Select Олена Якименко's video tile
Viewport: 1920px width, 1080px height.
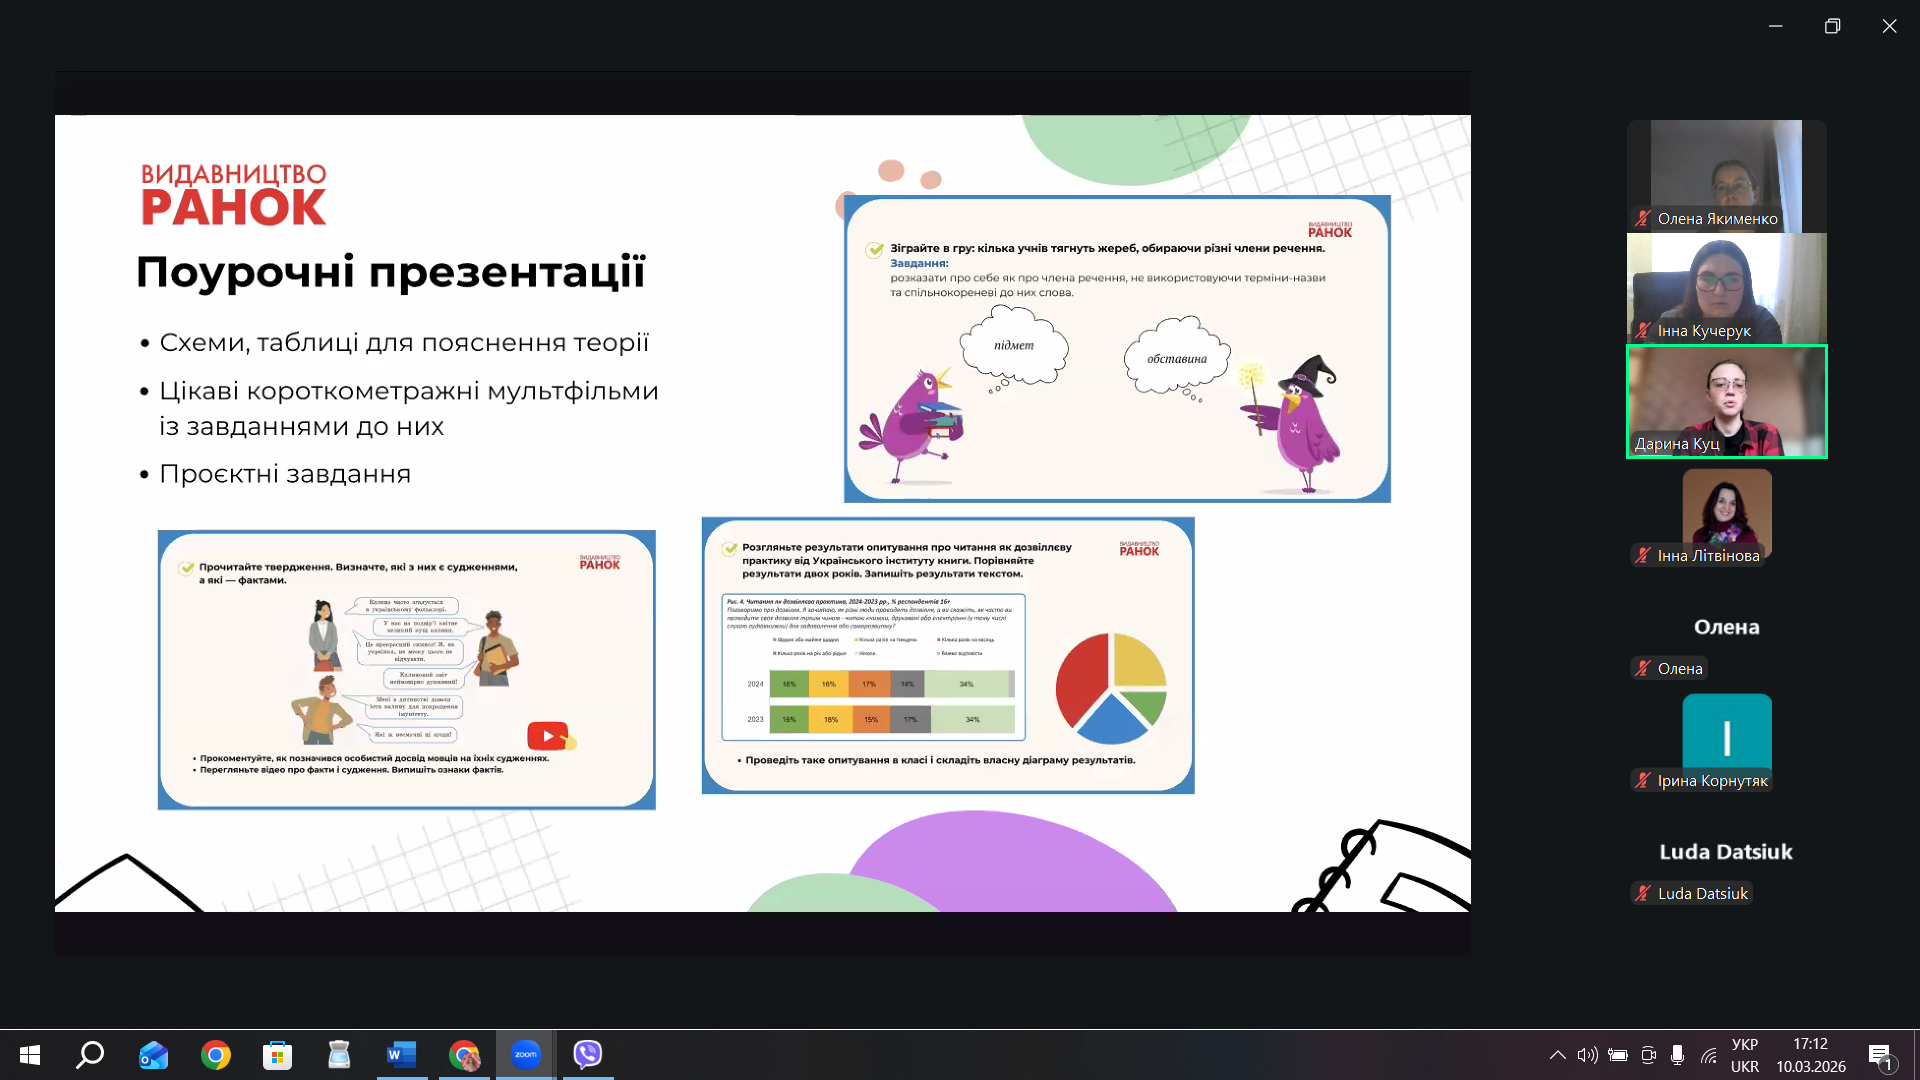1727,176
